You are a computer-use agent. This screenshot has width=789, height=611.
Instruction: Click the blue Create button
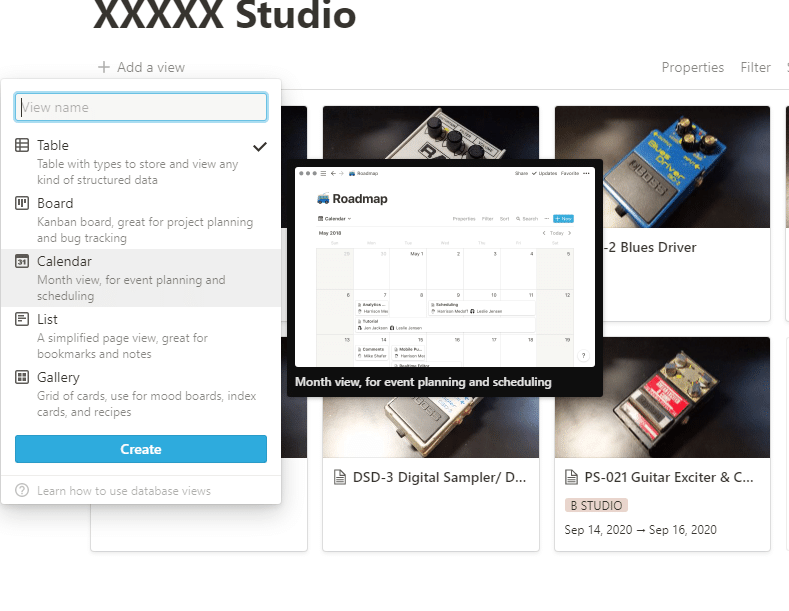click(141, 449)
